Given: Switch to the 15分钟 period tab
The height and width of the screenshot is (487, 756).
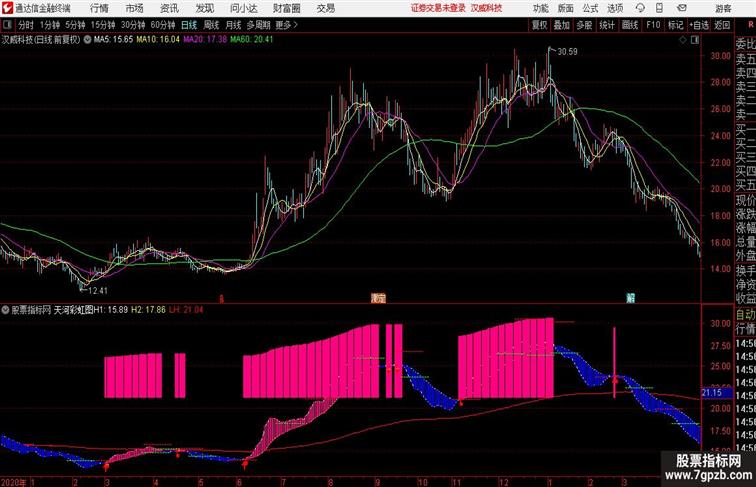Looking at the screenshot, I should tap(103, 25).
